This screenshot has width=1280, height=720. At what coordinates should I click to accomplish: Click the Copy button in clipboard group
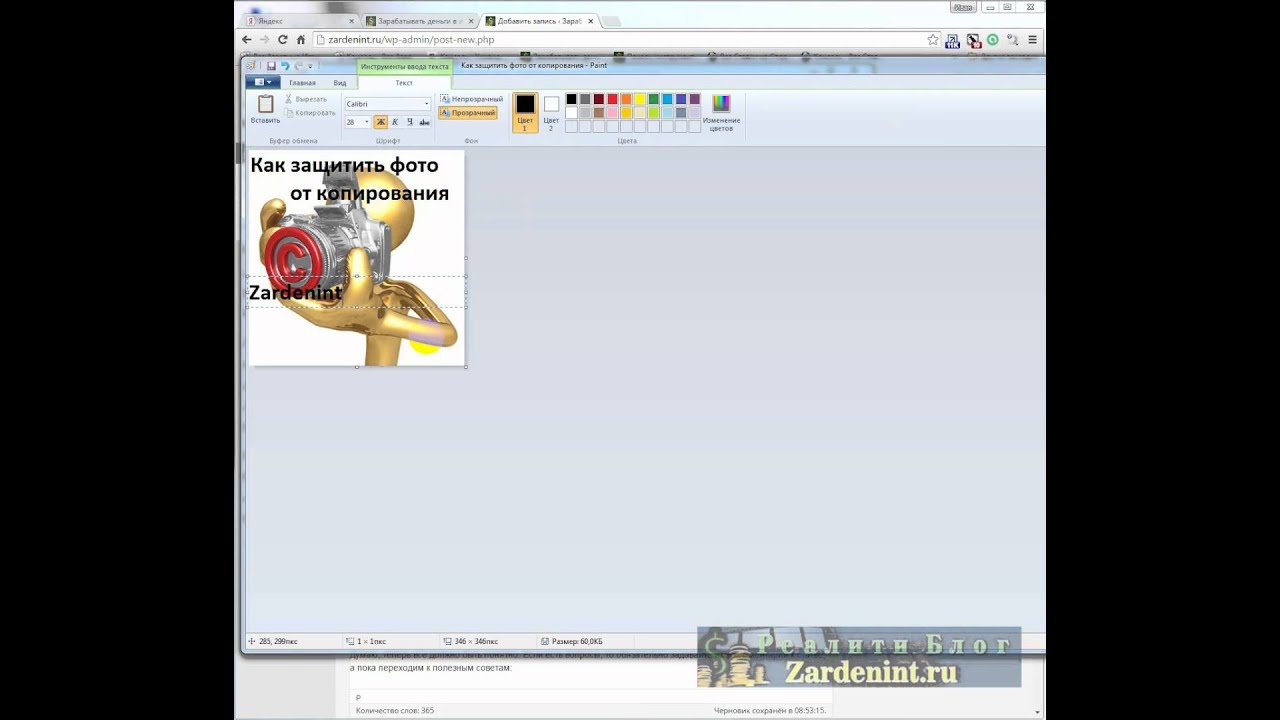(310, 113)
